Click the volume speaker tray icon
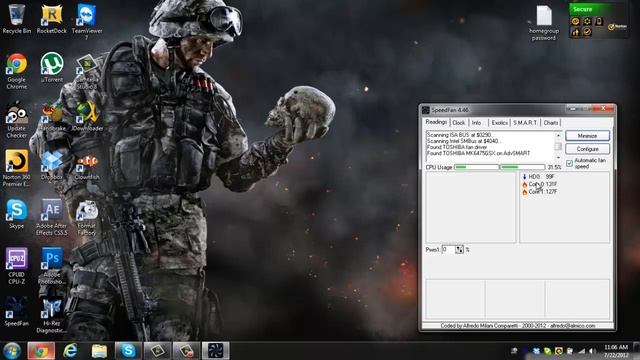 point(591,351)
